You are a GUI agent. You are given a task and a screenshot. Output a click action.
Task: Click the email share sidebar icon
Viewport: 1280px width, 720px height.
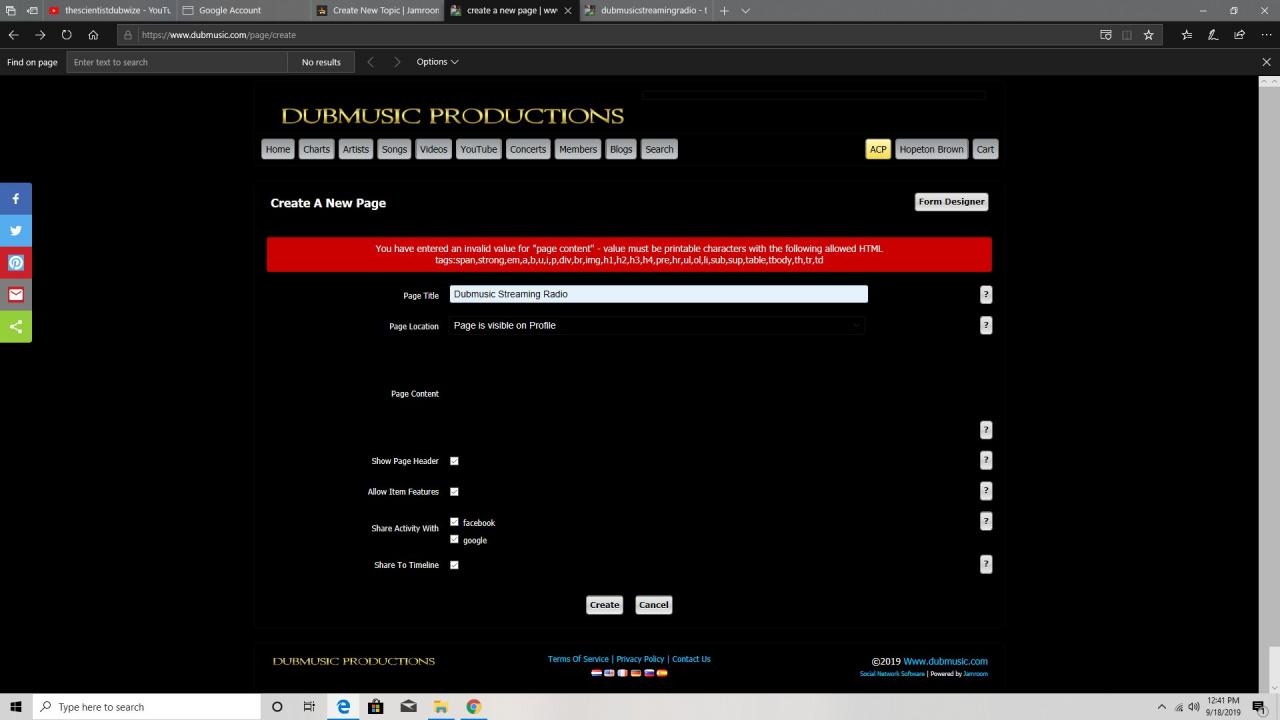pyautogui.click(x=16, y=295)
